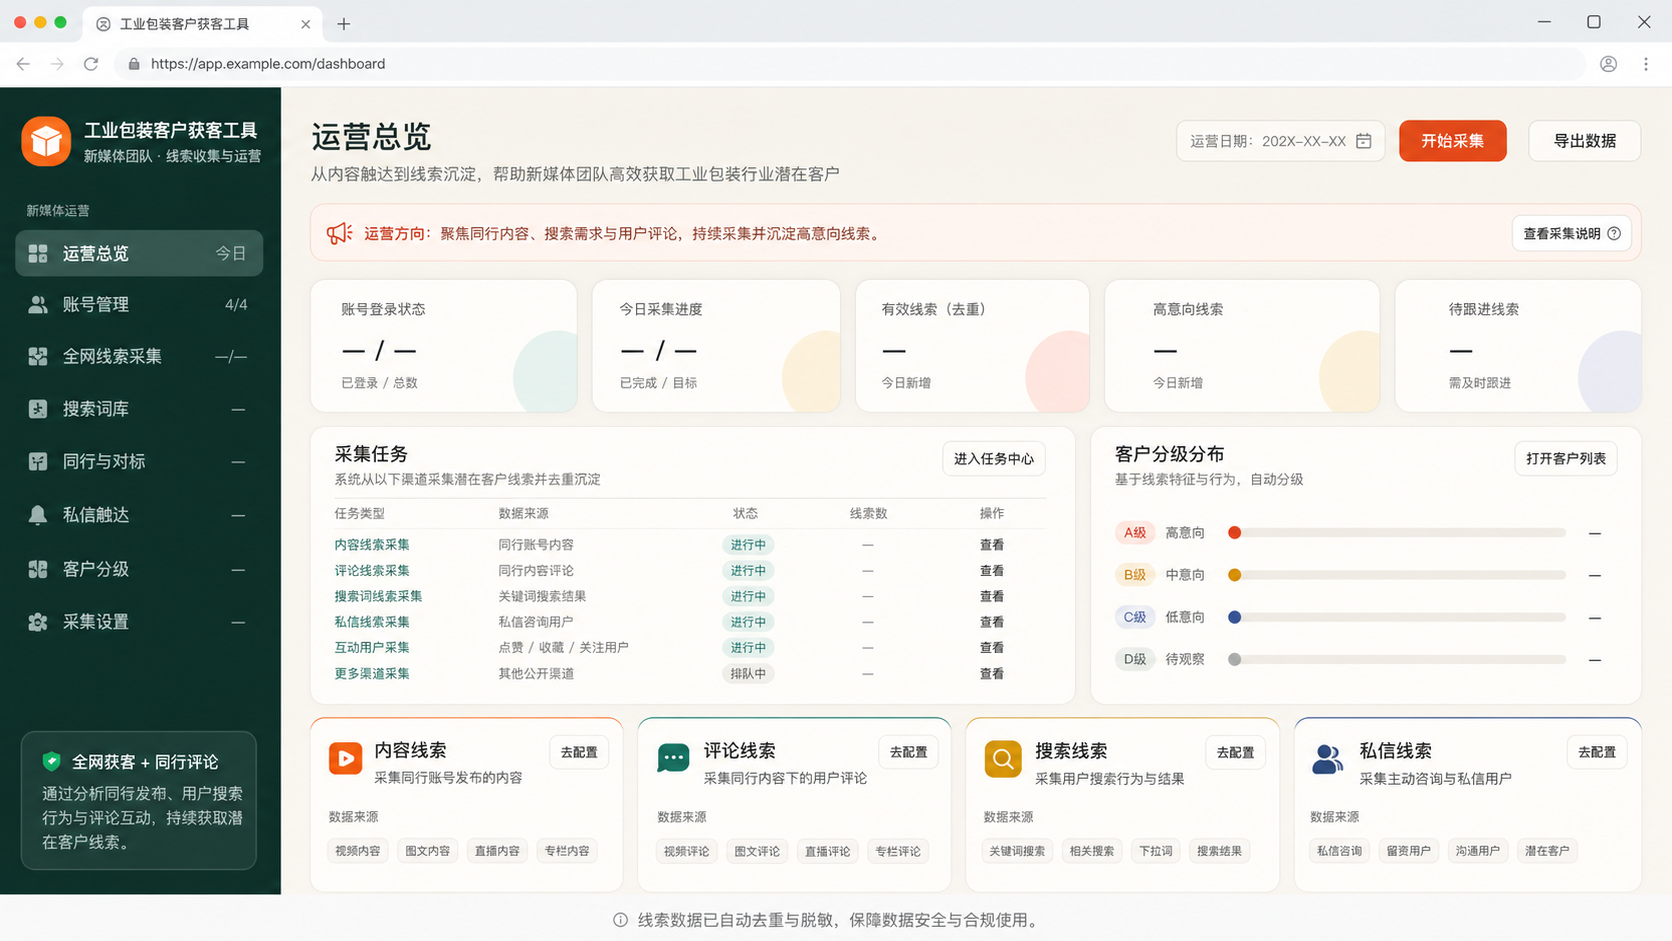Open 客户分级 sidebar item
Viewport: 1672px width, 941px height.
tap(139, 569)
